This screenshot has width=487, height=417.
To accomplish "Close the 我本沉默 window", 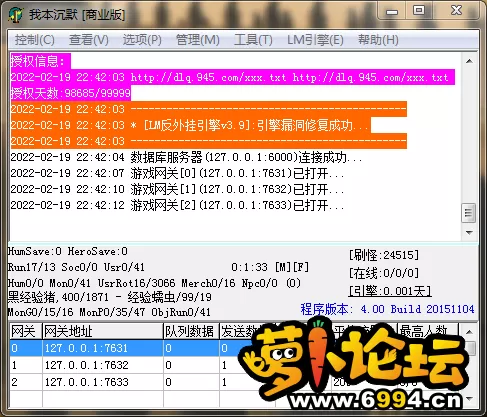I will [456, 11].
